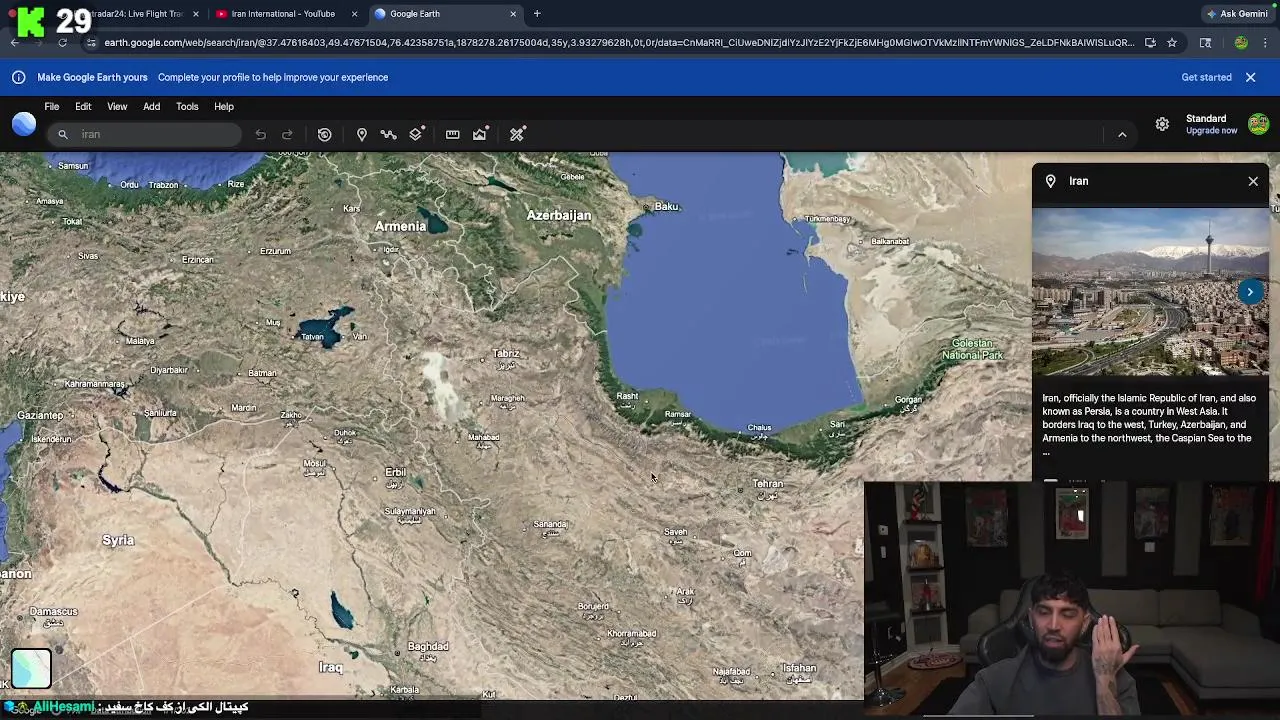Click the install app icon in address bar

tap(1150, 43)
